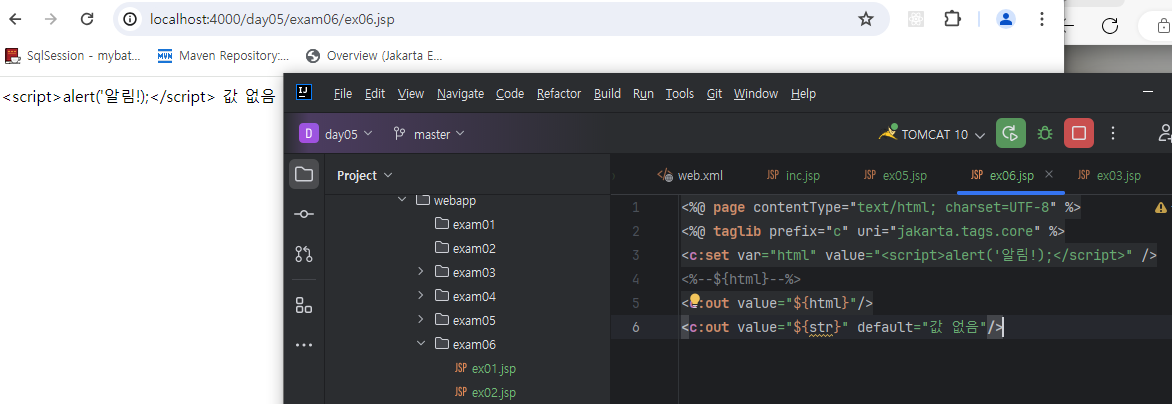This screenshot has height=404, width=1172.
Task: Click the yellow lightbulb intention icon
Action: tap(694, 301)
